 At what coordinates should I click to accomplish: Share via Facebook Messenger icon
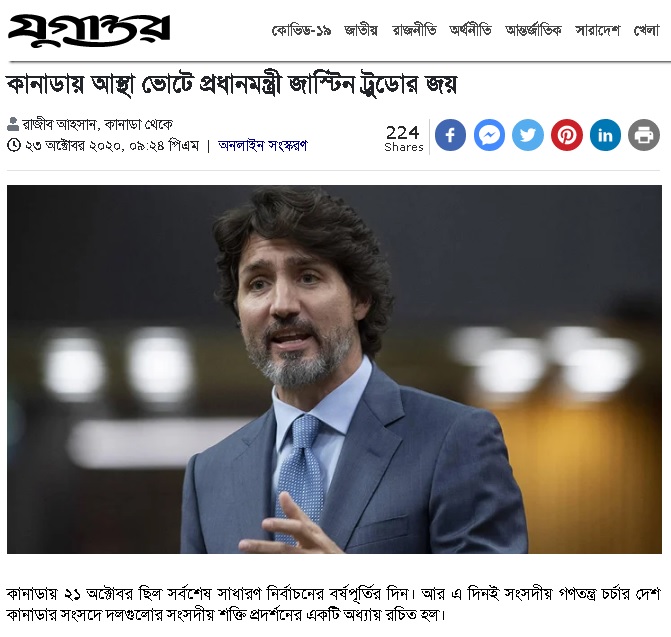(489, 135)
